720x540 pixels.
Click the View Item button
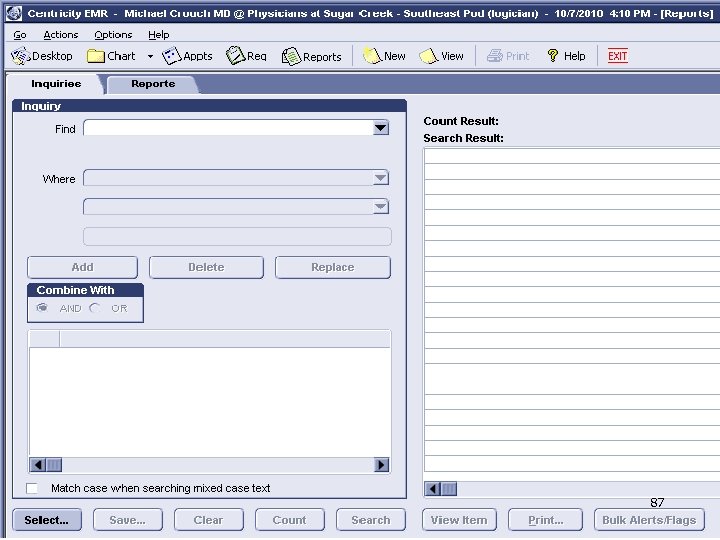pos(459,520)
